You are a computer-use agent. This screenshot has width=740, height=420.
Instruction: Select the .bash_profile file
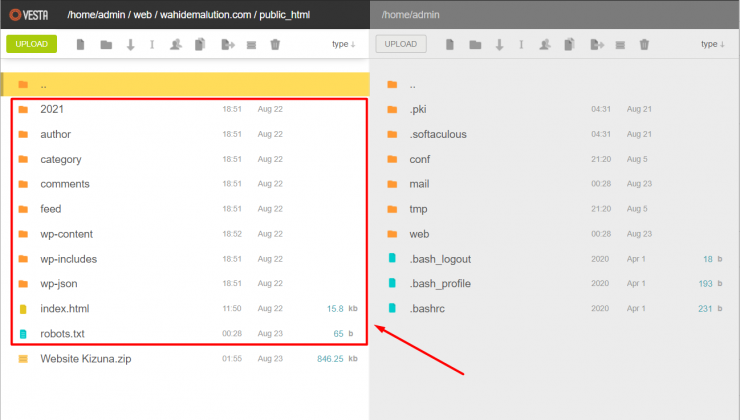pyautogui.click(x=555, y=284)
